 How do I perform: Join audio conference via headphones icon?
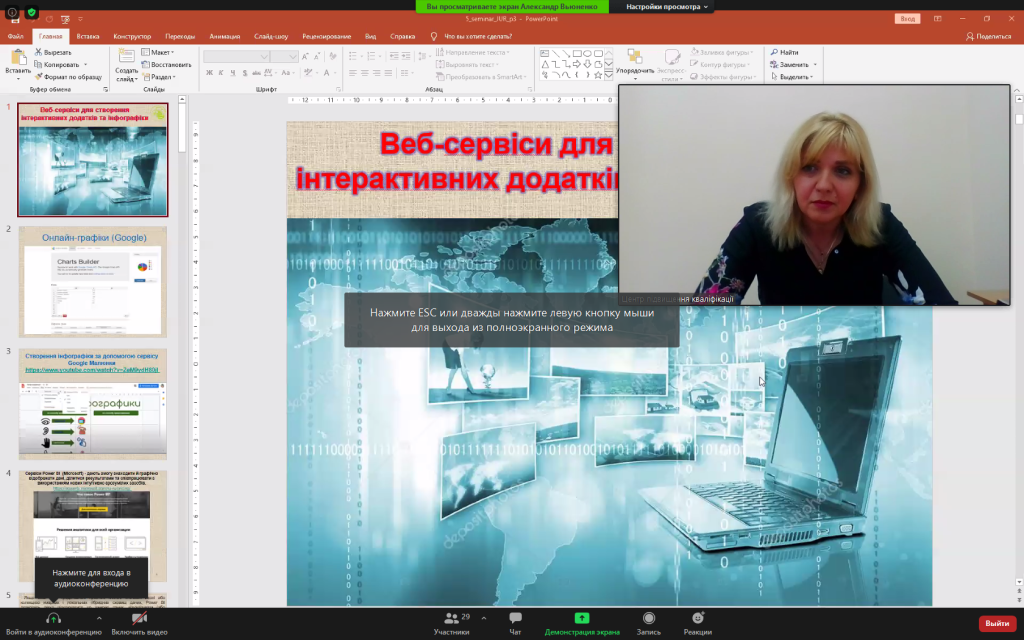tap(52, 619)
